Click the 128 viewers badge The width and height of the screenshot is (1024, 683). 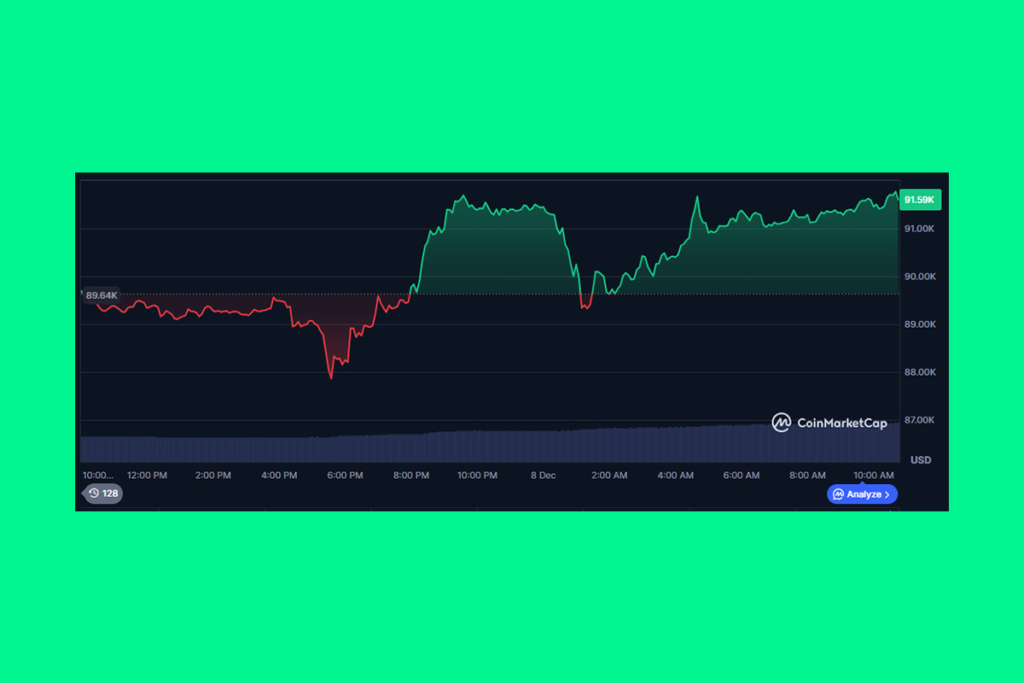pyautogui.click(x=103, y=493)
